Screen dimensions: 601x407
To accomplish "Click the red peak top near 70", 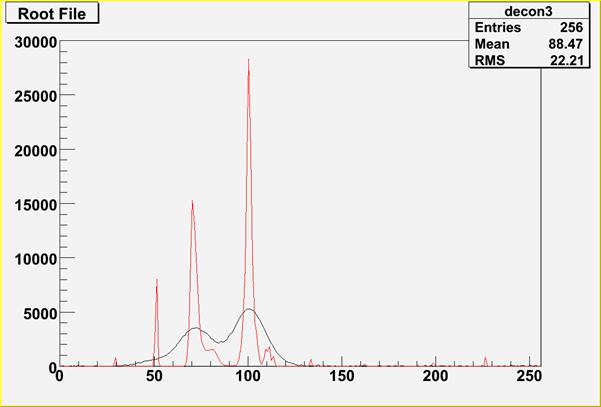I will tap(192, 203).
